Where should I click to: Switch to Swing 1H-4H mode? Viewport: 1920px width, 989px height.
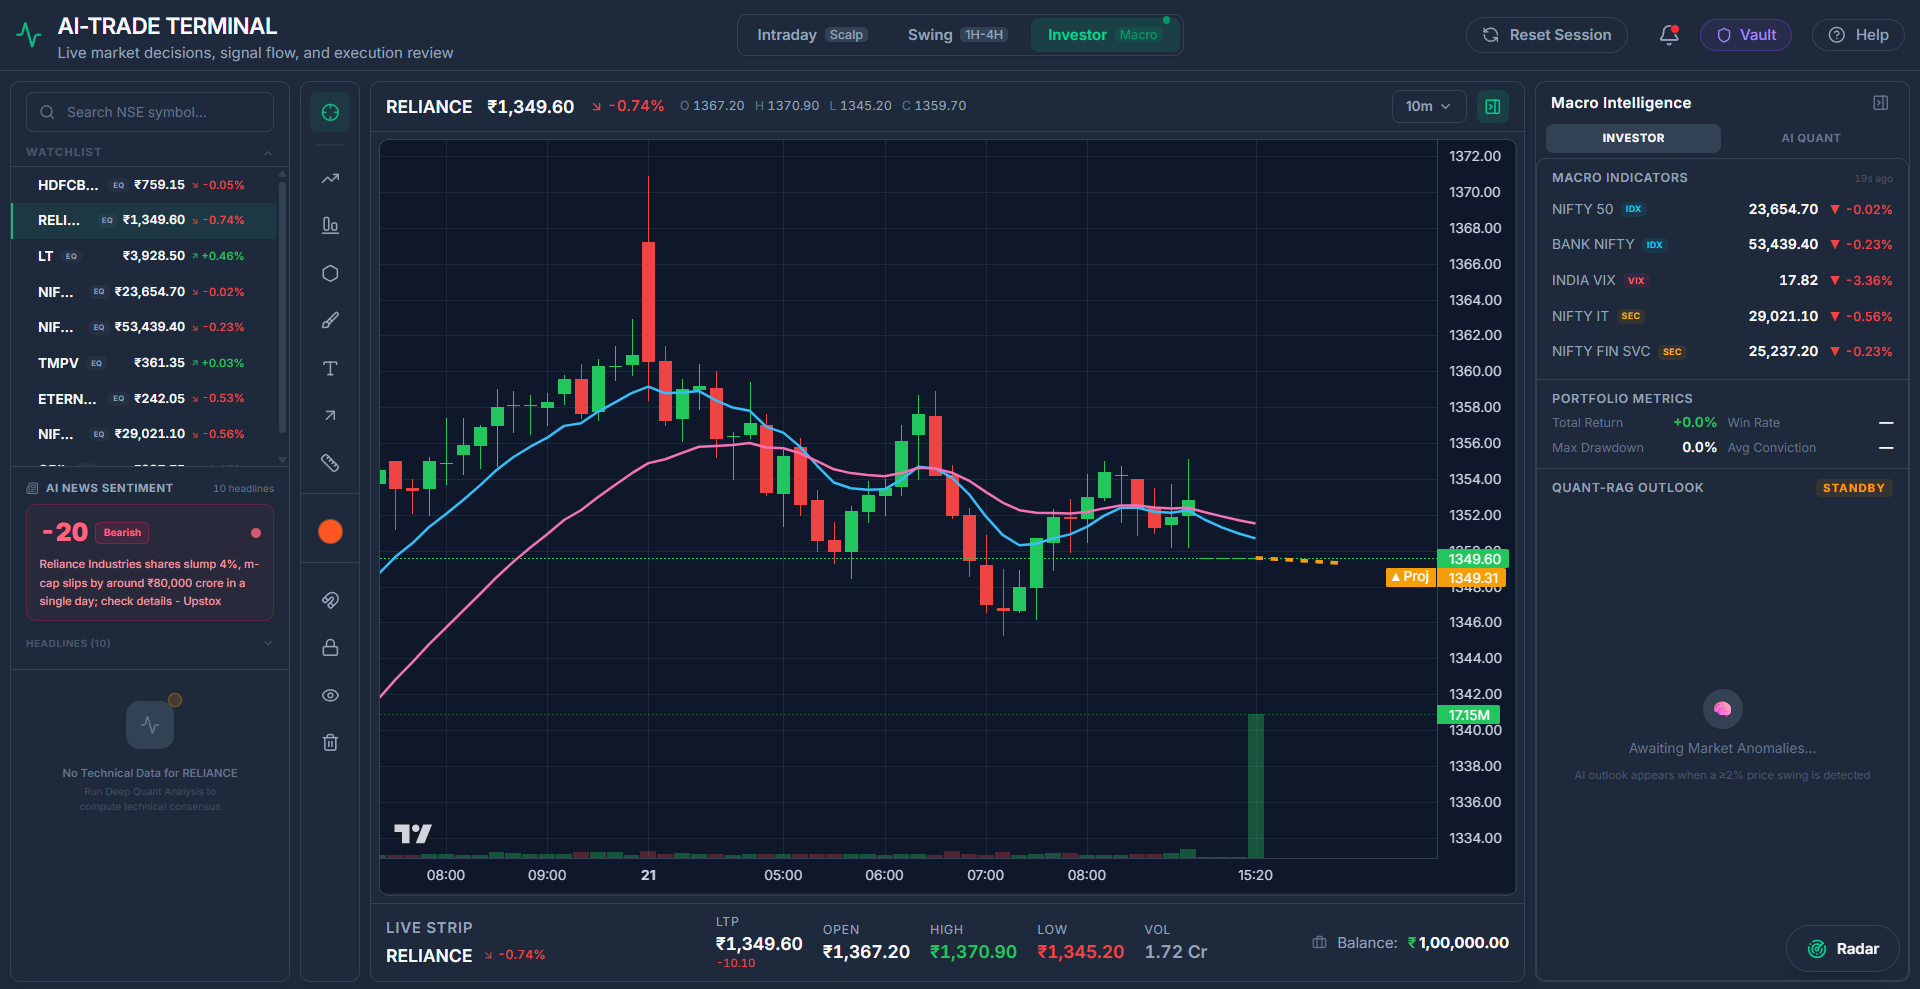click(956, 35)
